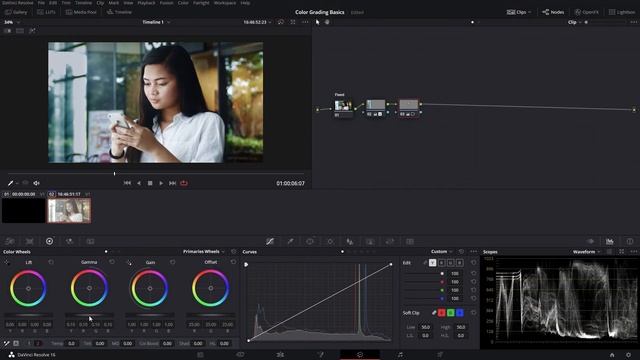
Task: Open the Blur palette icon
Action: (x=350, y=241)
